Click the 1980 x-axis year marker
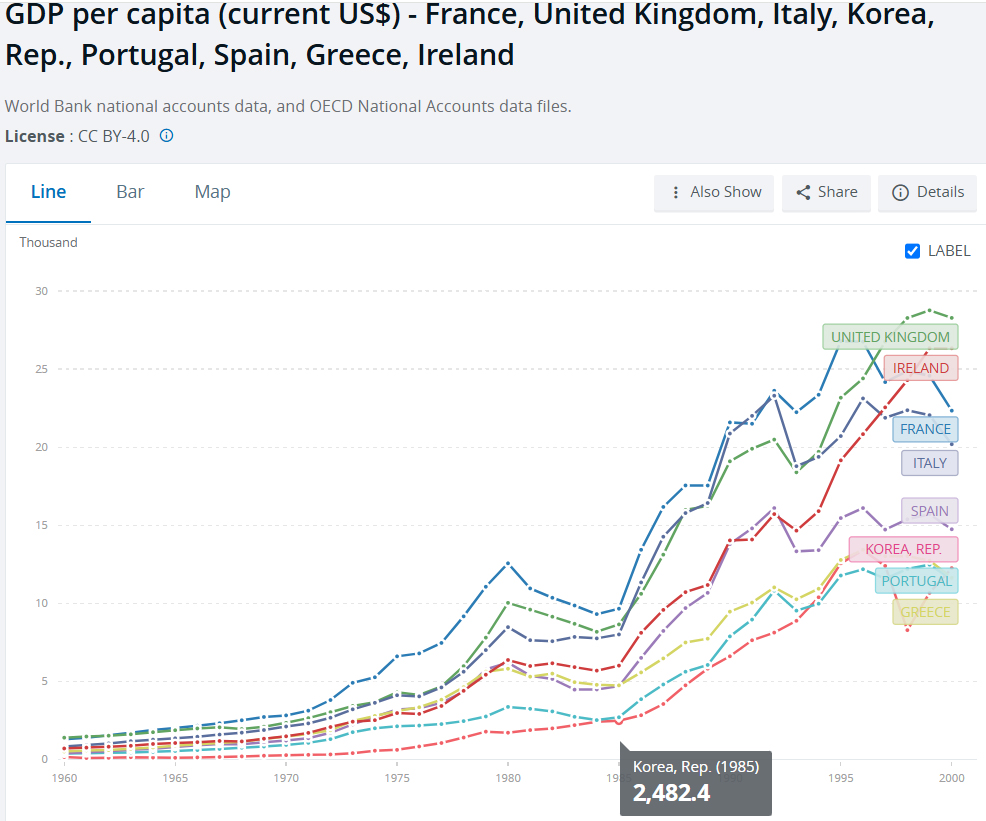This screenshot has height=821, width=986. click(x=507, y=777)
